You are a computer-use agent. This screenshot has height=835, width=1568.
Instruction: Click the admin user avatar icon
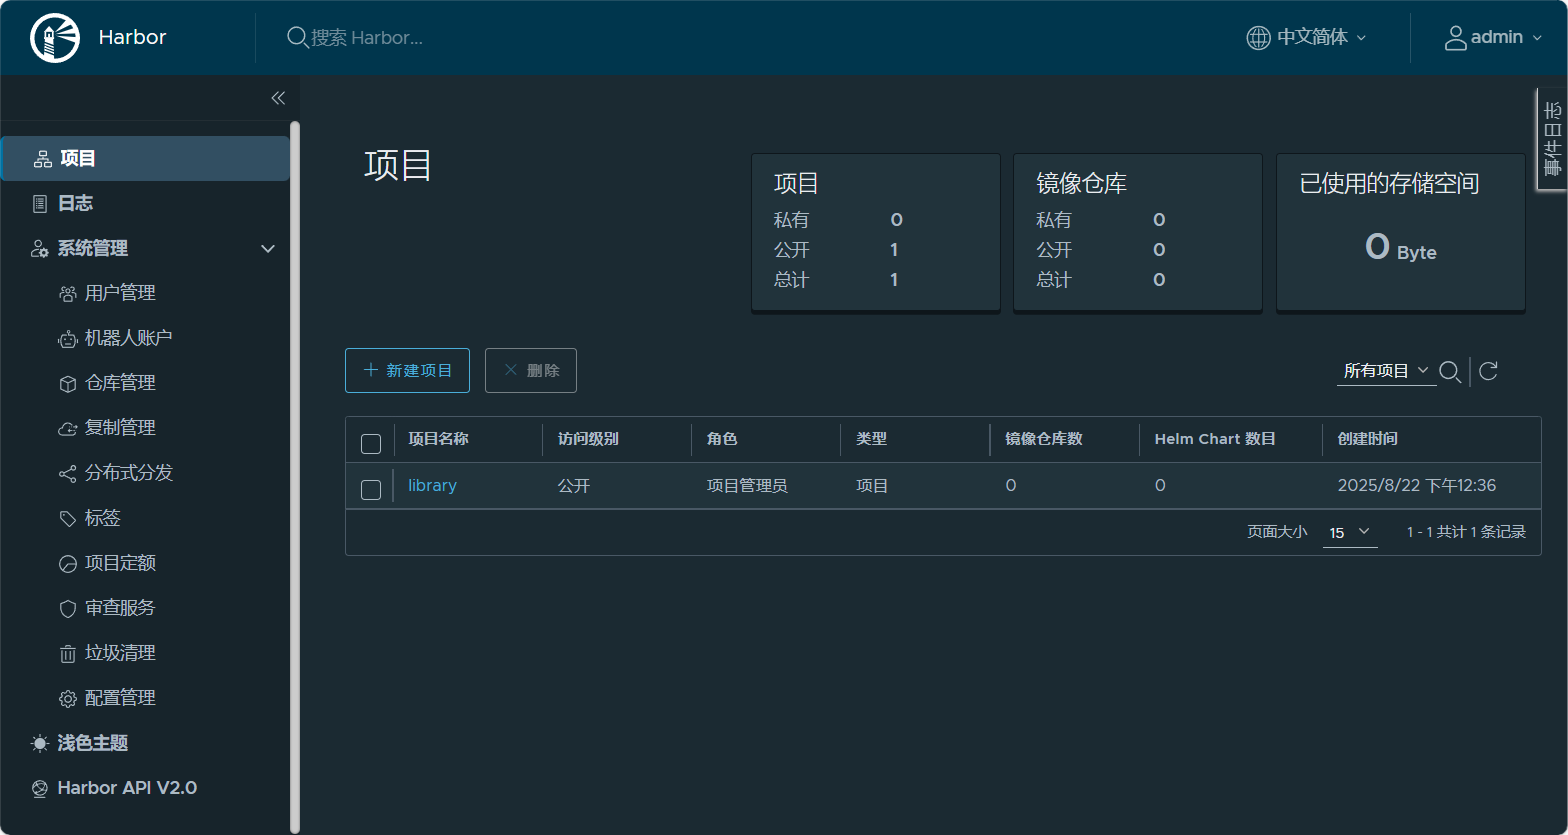[x=1456, y=38]
